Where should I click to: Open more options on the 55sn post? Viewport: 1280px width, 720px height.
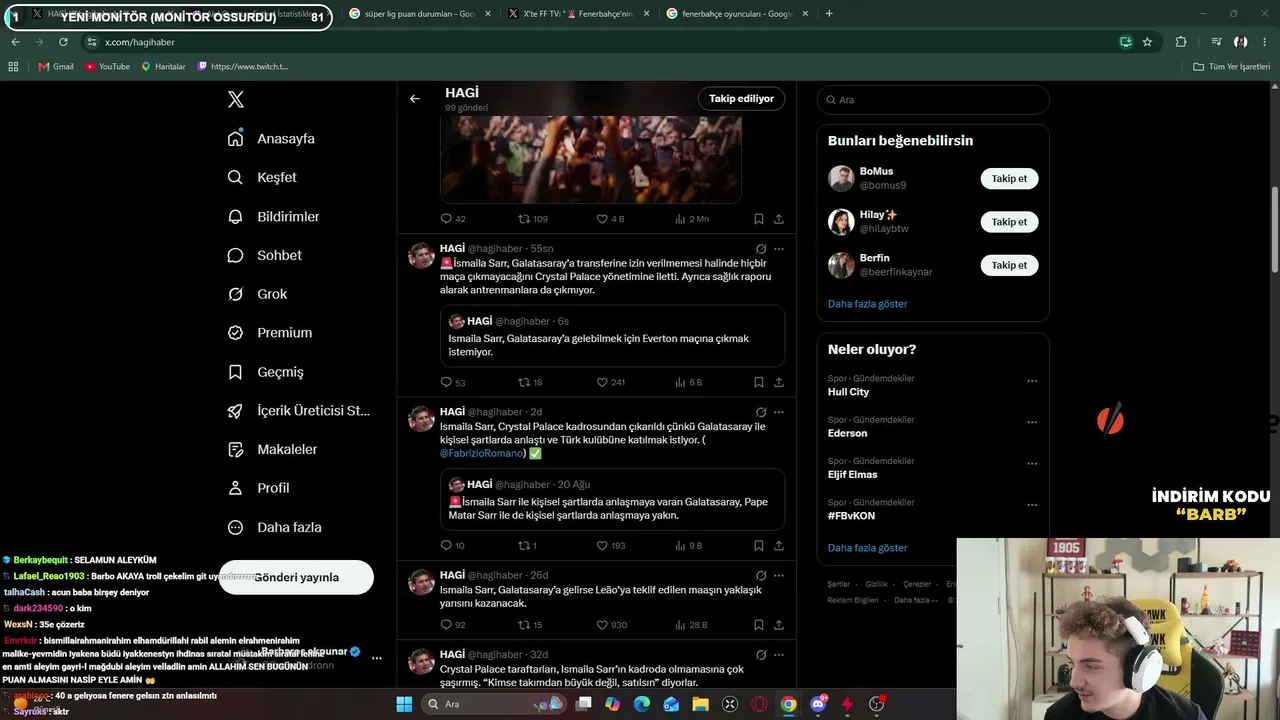[x=779, y=249]
